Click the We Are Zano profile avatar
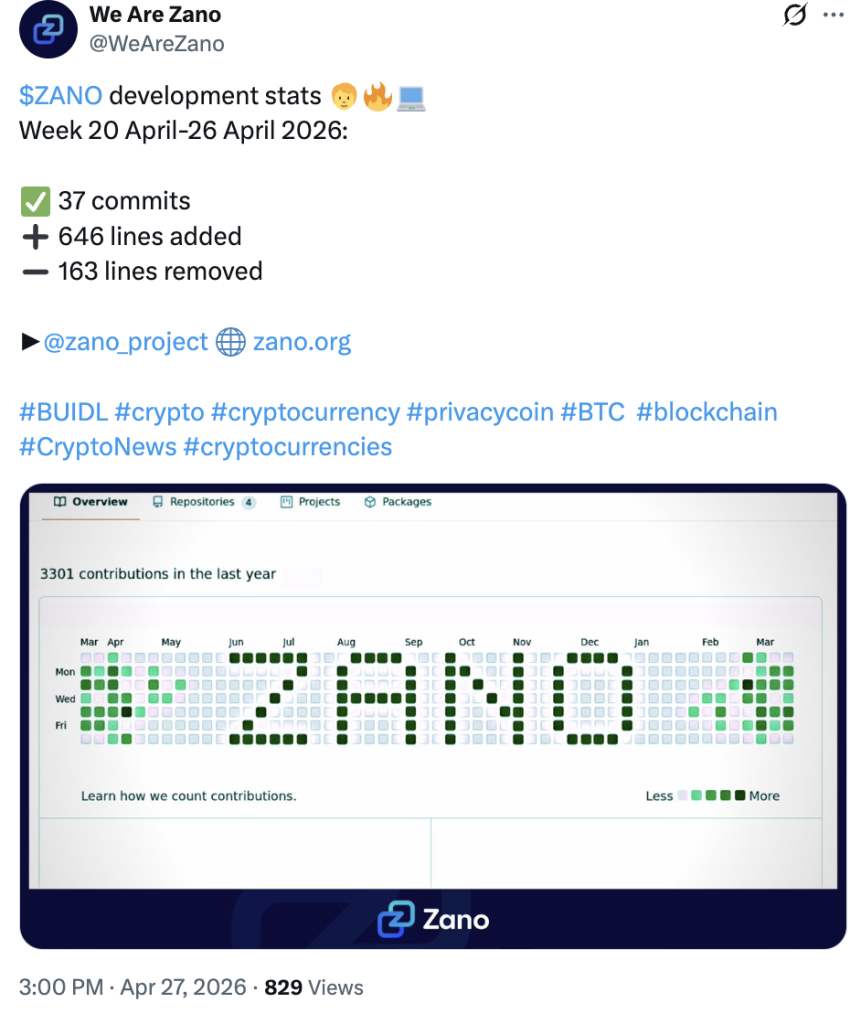 tap(48, 29)
